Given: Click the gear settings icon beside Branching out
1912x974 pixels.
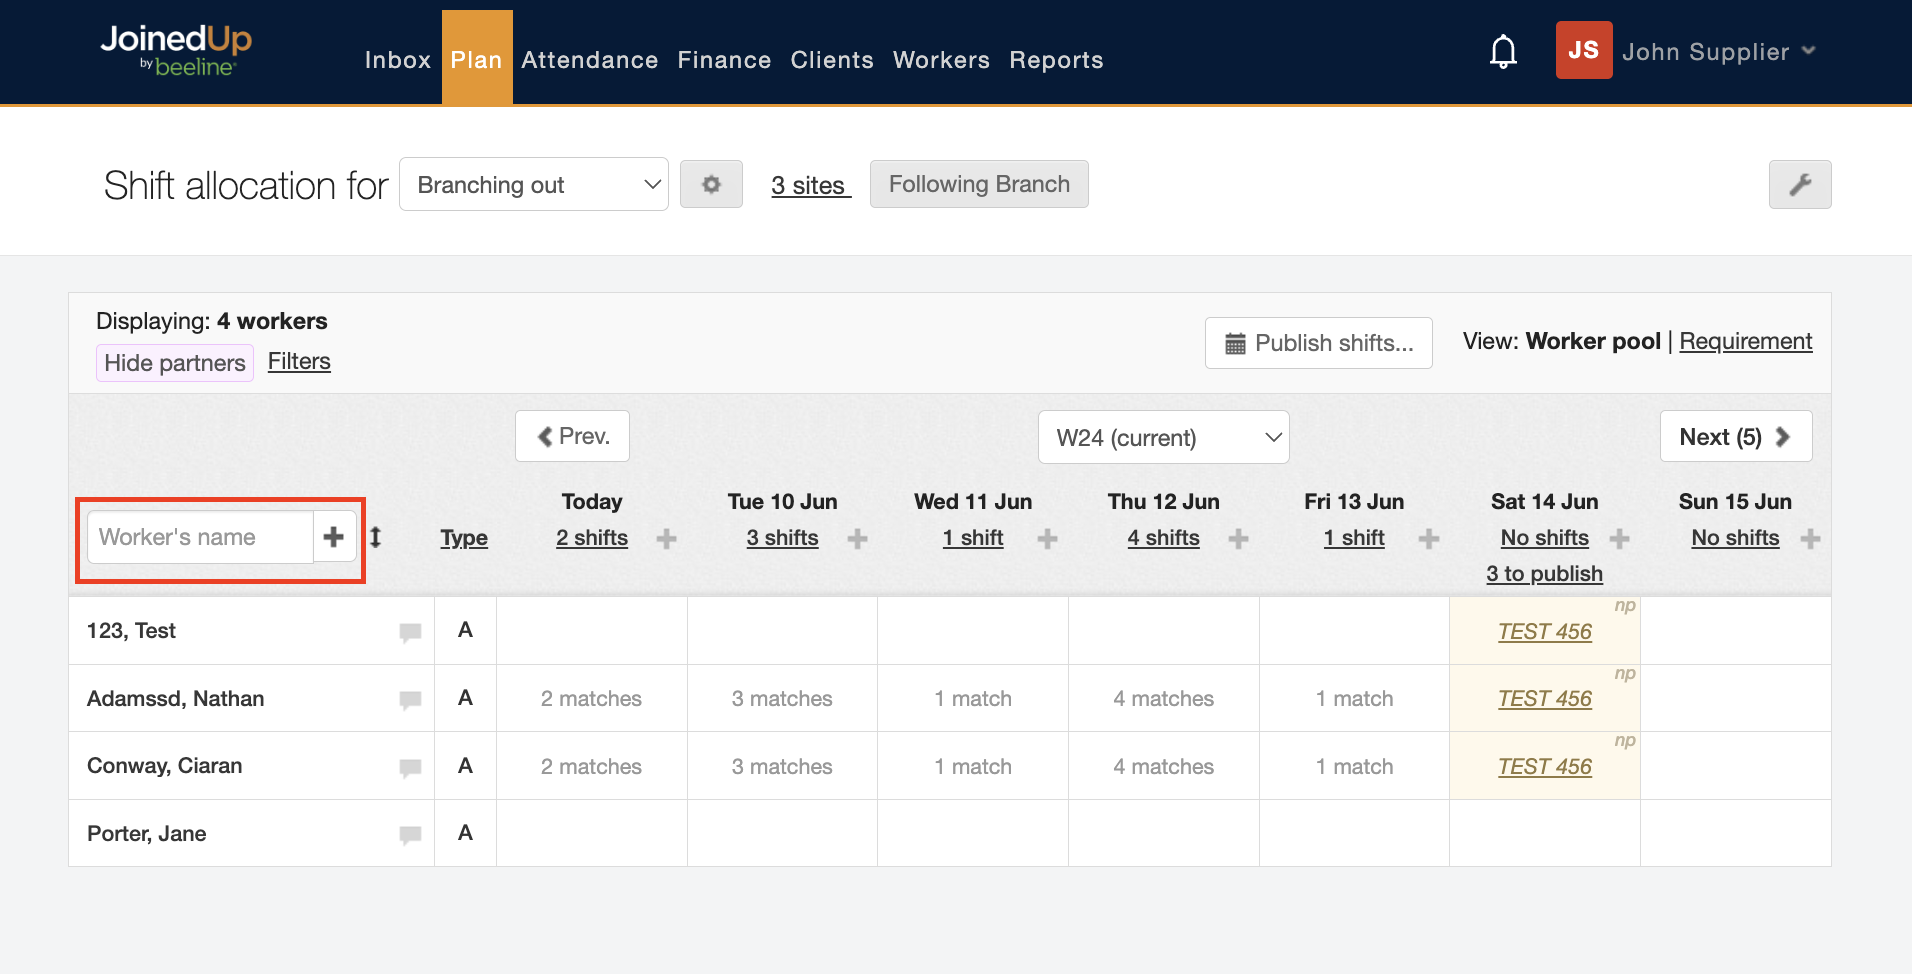Looking at the screenshot, I should 711,184.
